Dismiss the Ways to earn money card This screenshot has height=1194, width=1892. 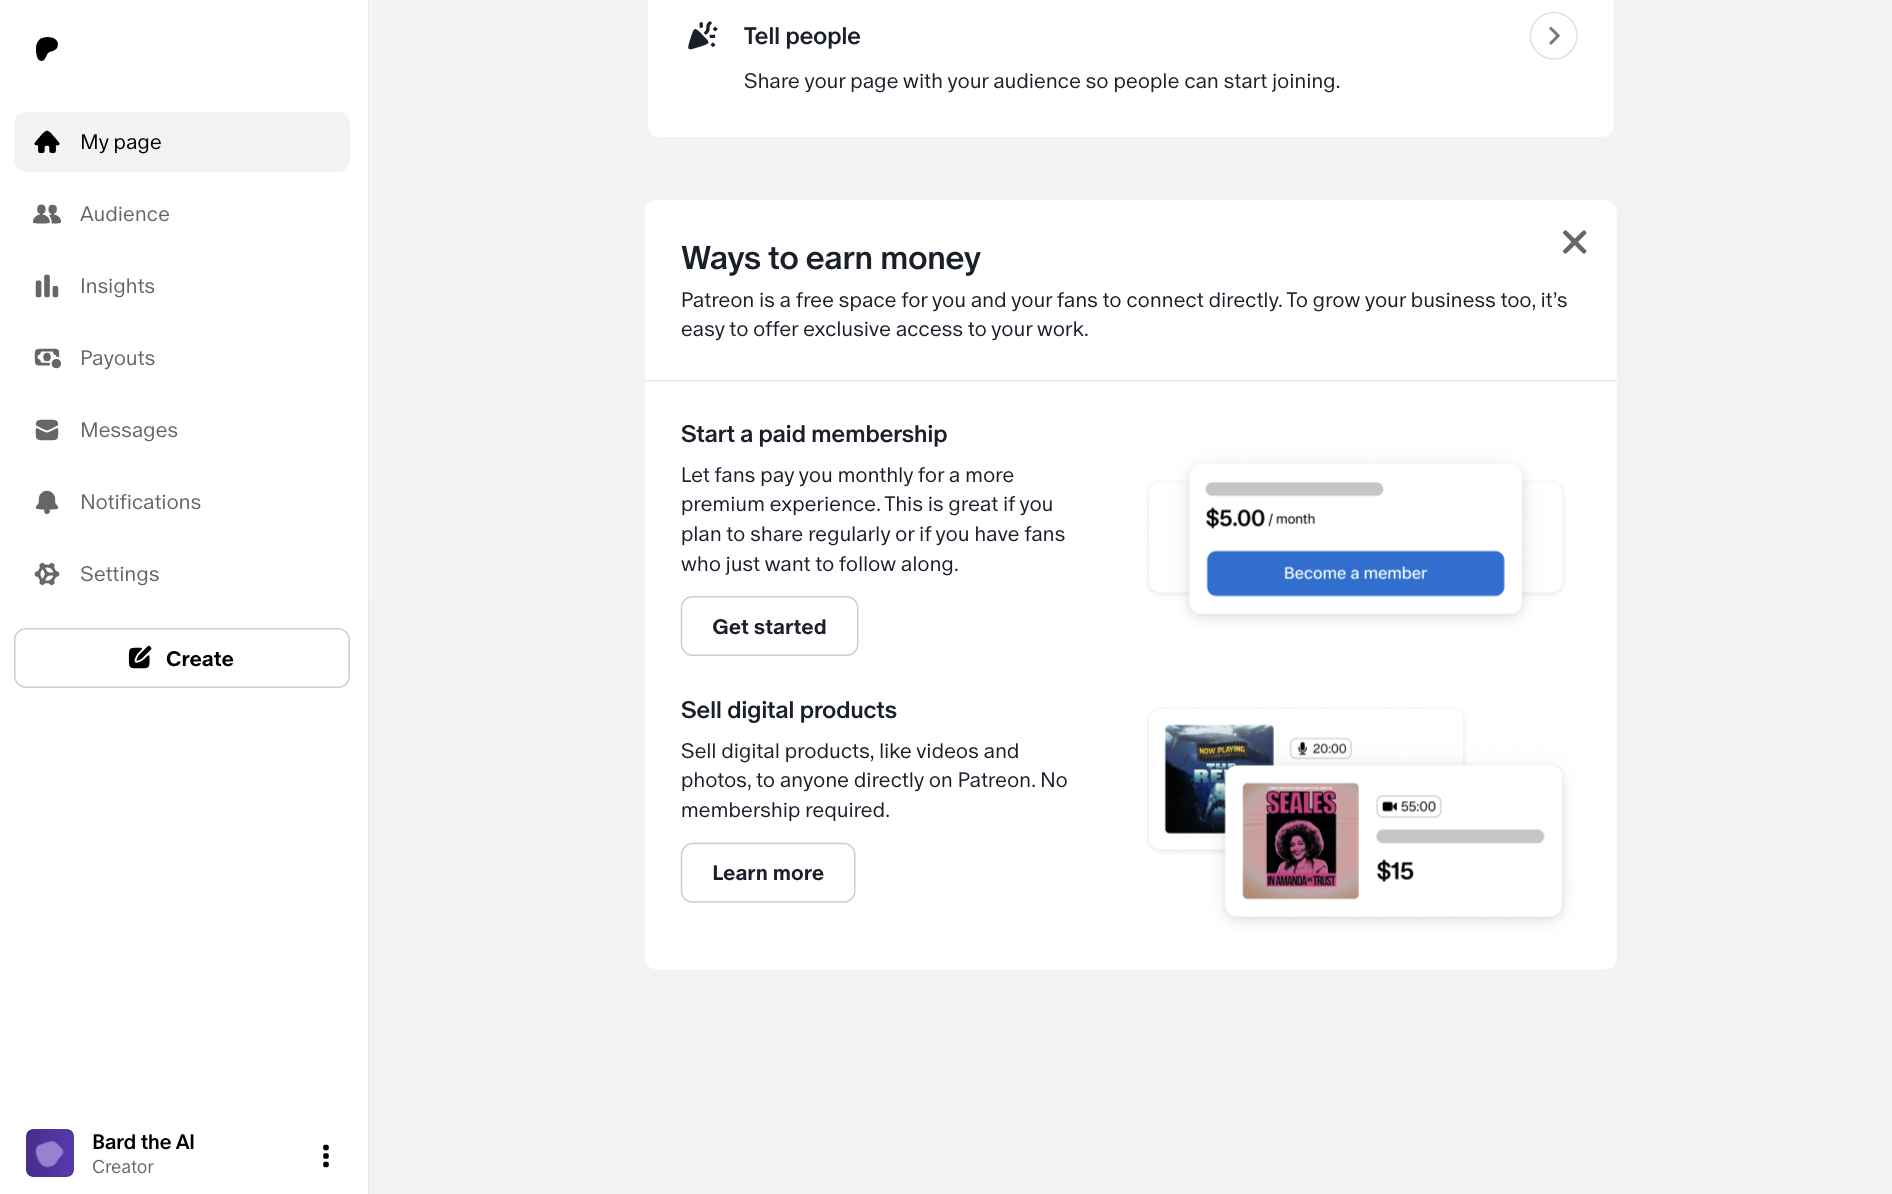[1574, 242]
